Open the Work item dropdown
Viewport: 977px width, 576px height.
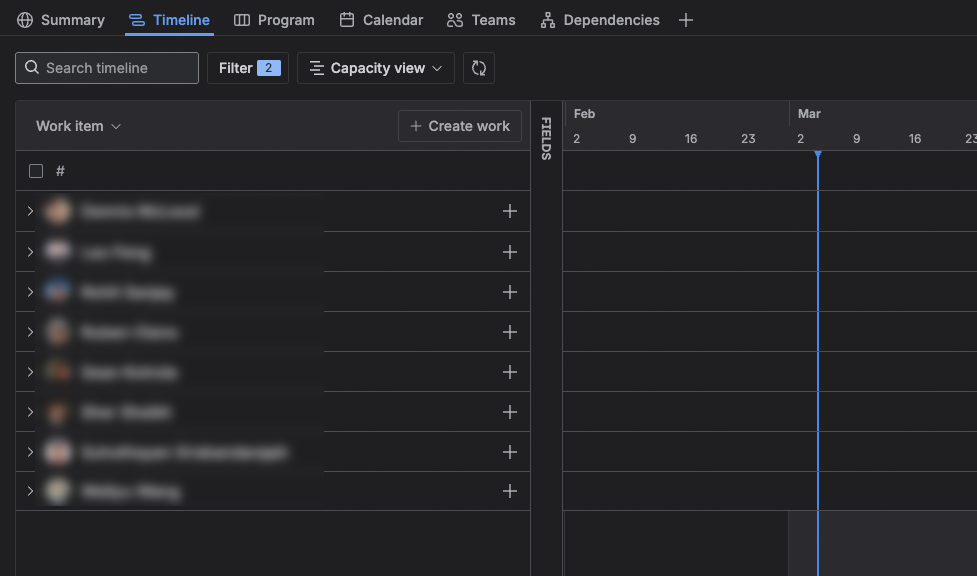point(79,126)
